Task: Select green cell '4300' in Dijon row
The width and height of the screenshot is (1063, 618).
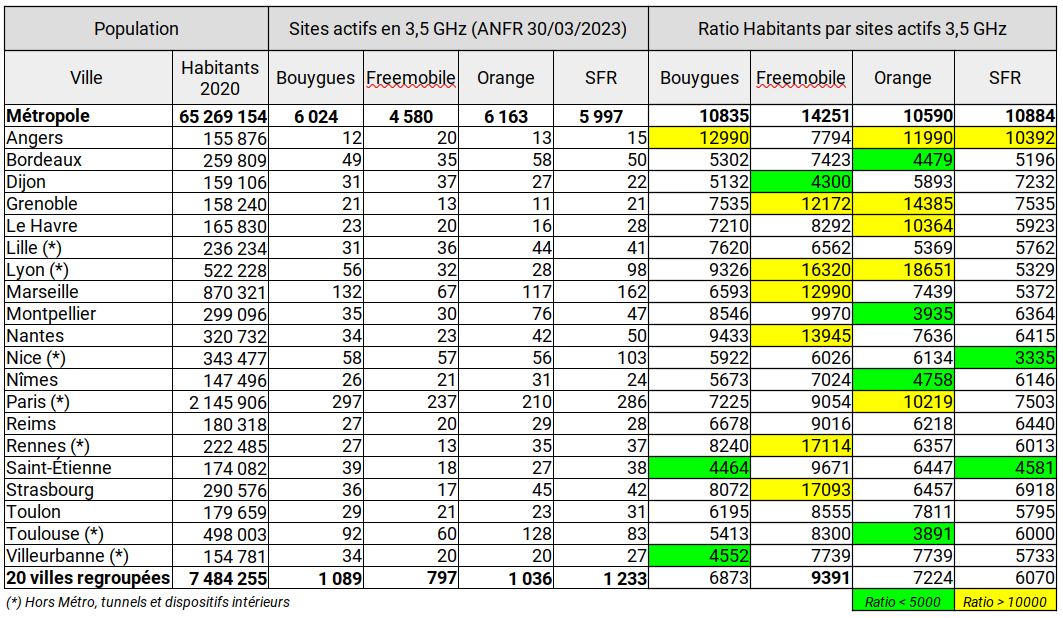Action: [801, 182]
